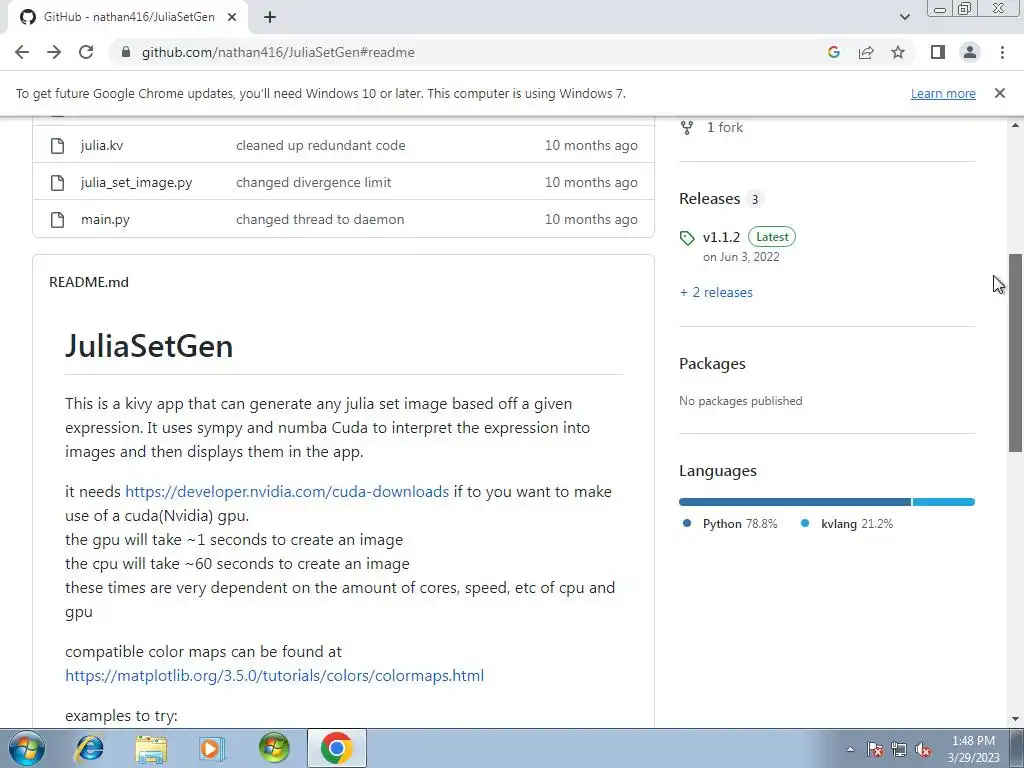Click the file icon beside julia_set_image.py
Image resolution: width=1024 pixels, height=768 pixels.
tap(57, 183)
